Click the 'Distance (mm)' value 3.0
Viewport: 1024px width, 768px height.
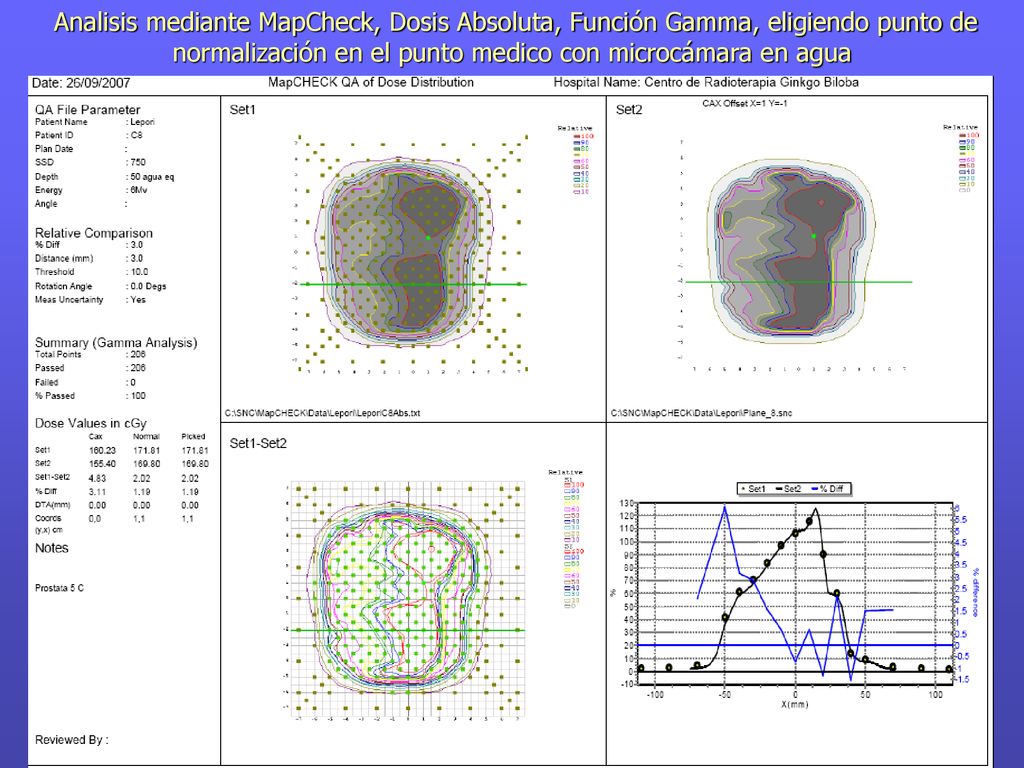[x=136, y=259]
